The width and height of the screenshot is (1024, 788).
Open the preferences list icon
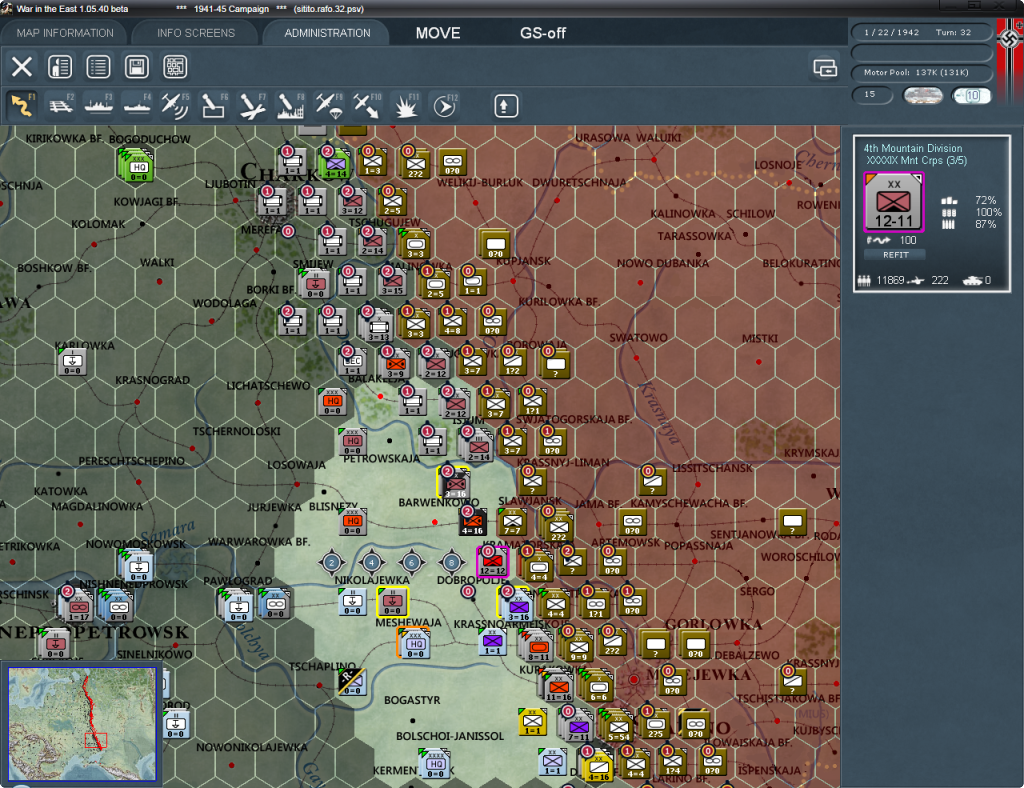99,67
